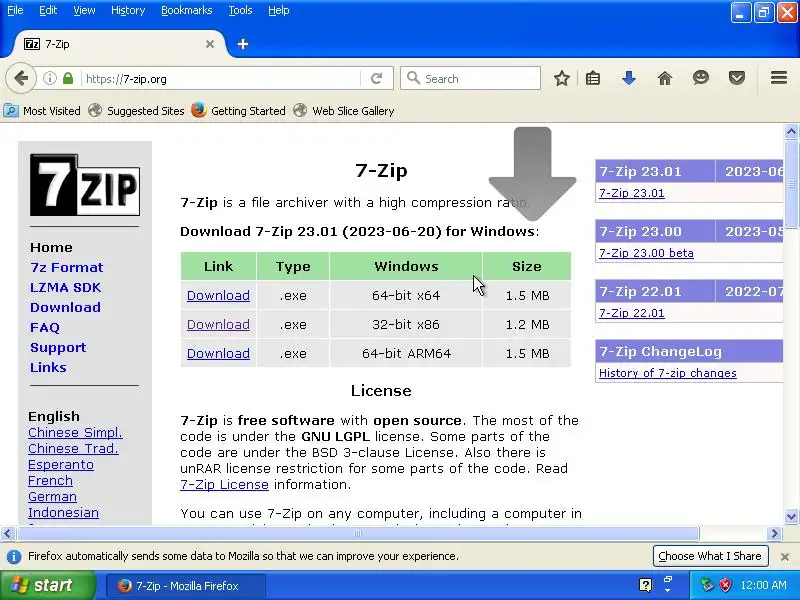Go to Home in sidebar
800x600 pixels.
click(51, 247)
